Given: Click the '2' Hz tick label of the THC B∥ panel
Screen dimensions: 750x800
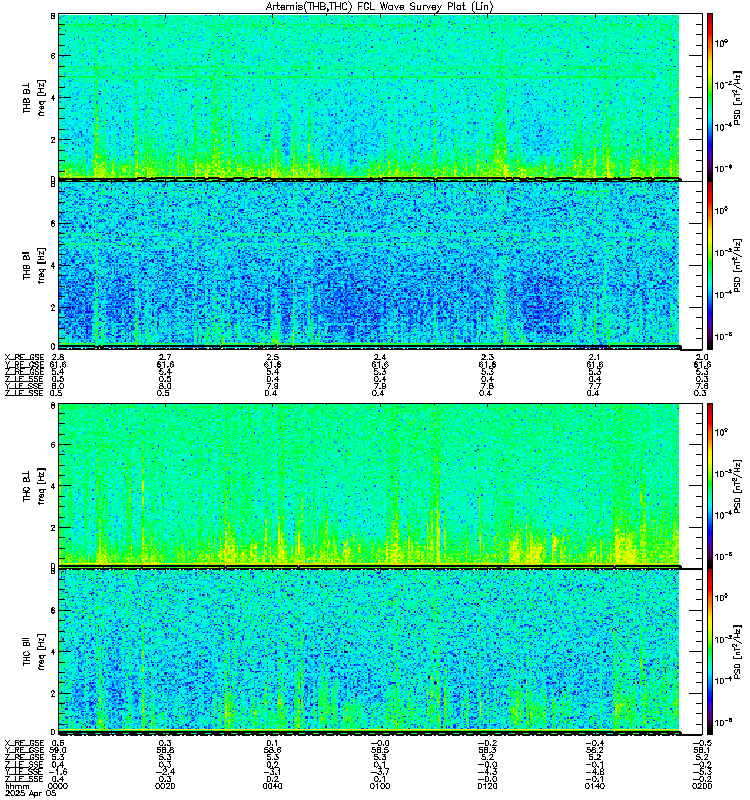Looking at the screenshot, I should coord(53,694).
